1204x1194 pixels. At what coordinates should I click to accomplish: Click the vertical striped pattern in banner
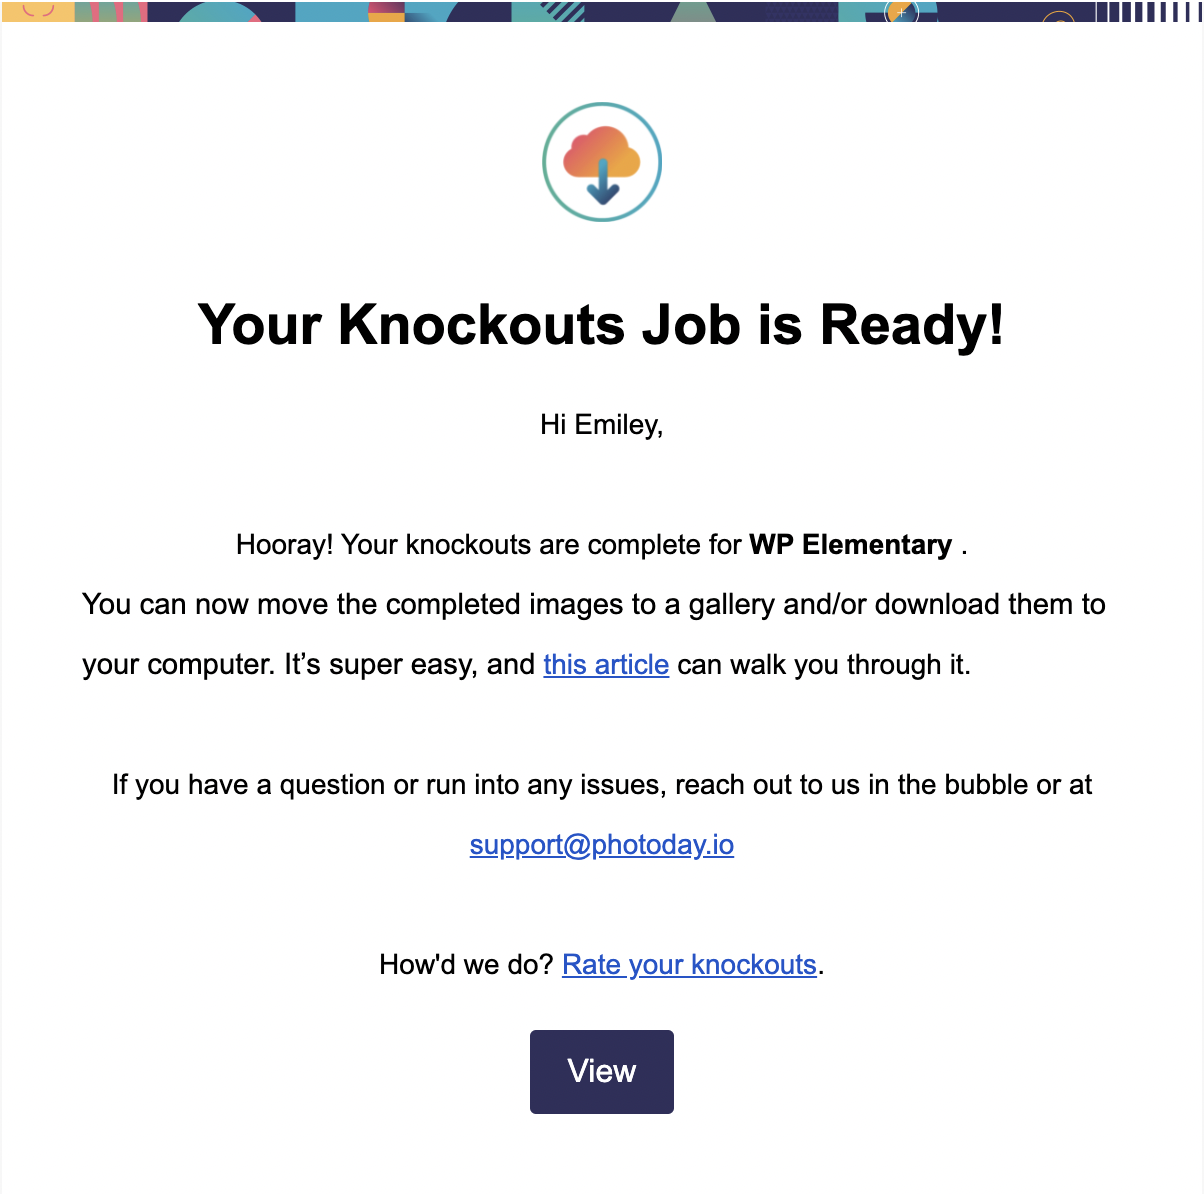click(1148, 11)
